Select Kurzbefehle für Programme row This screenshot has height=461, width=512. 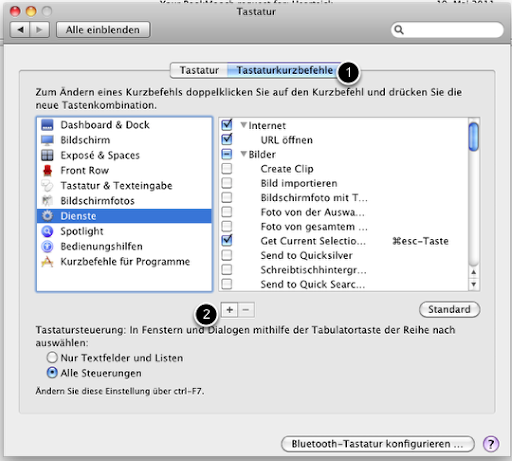click(x=124, y=262)
